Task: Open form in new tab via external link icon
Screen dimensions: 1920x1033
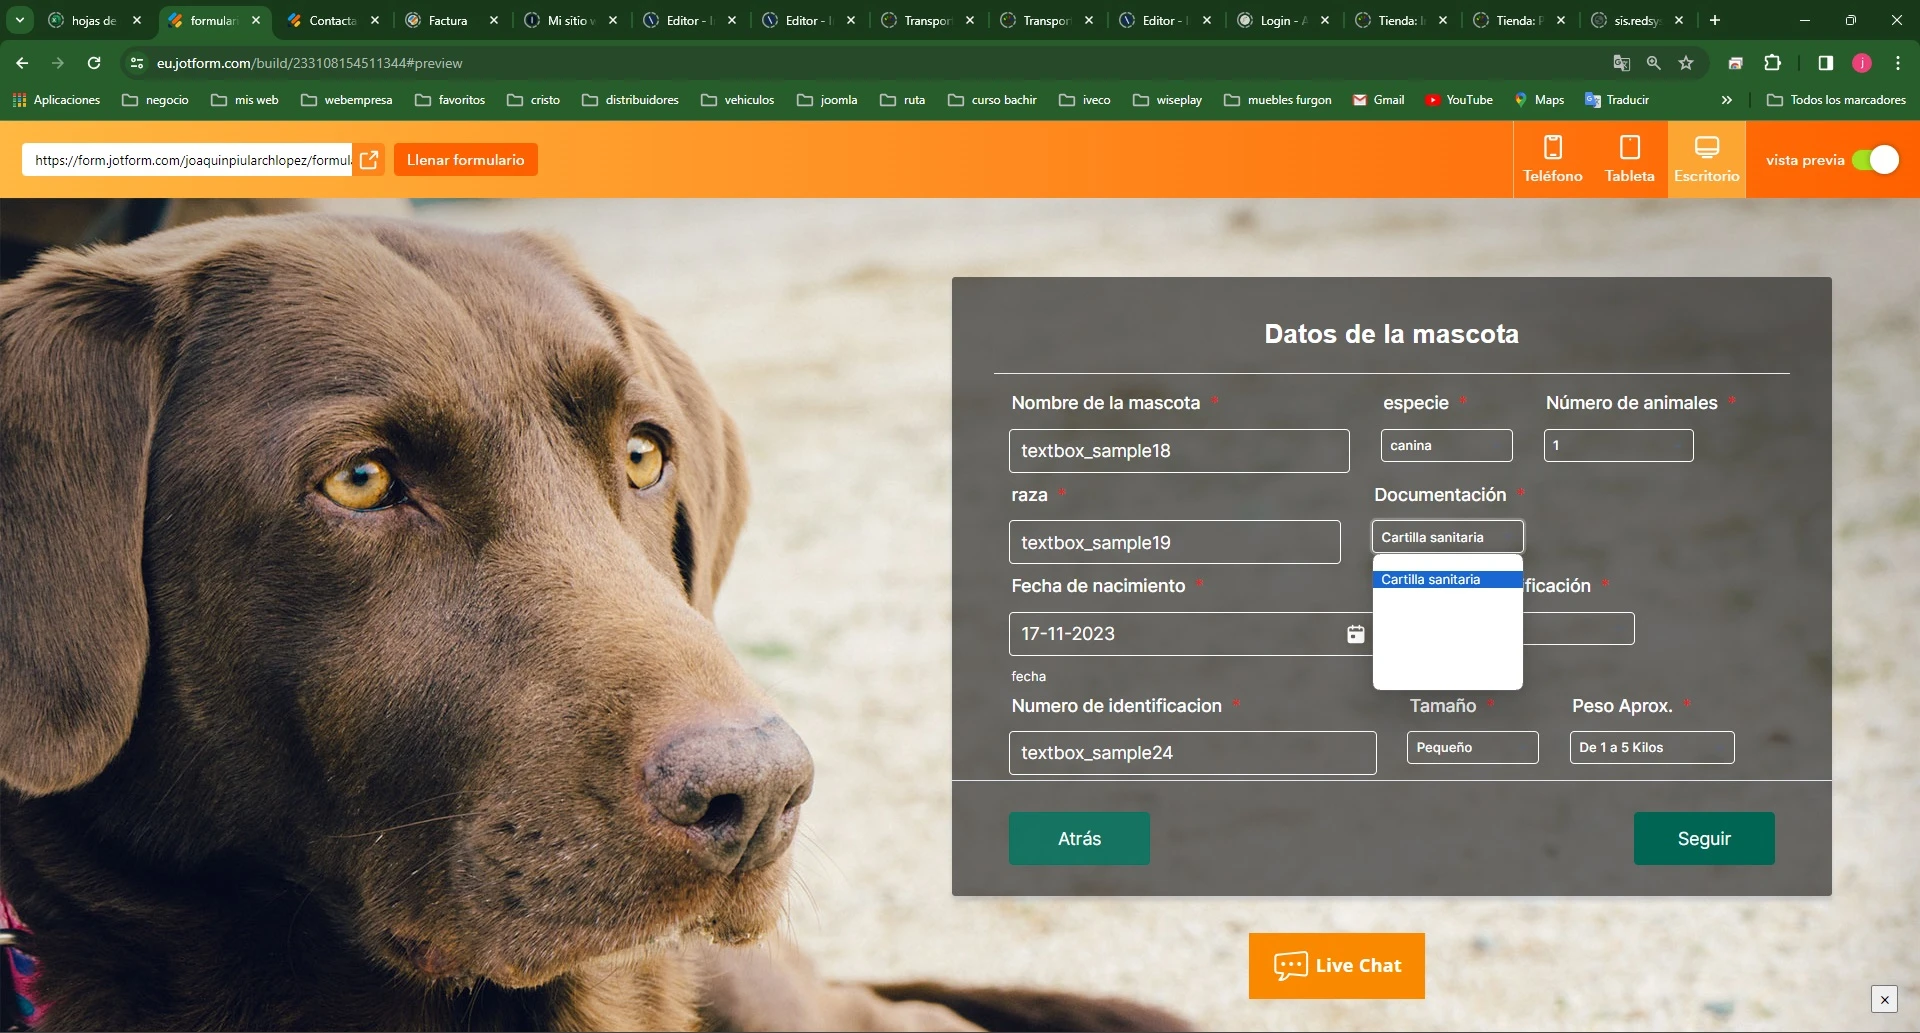Action: click(x=370, y=159)
